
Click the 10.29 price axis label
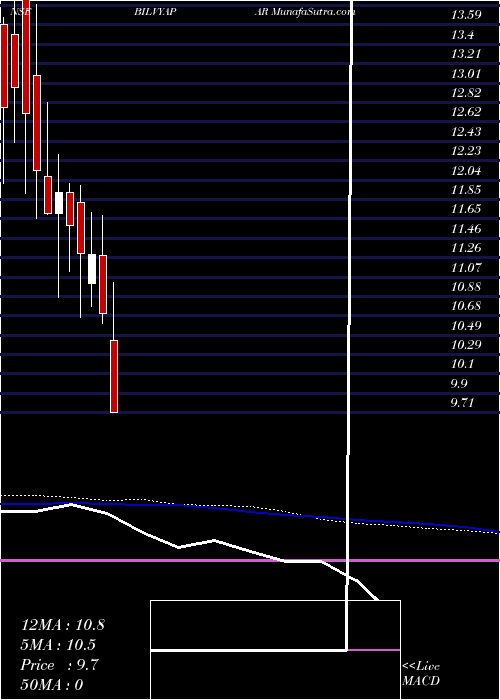pyautogui.click(x=466, y=344)
